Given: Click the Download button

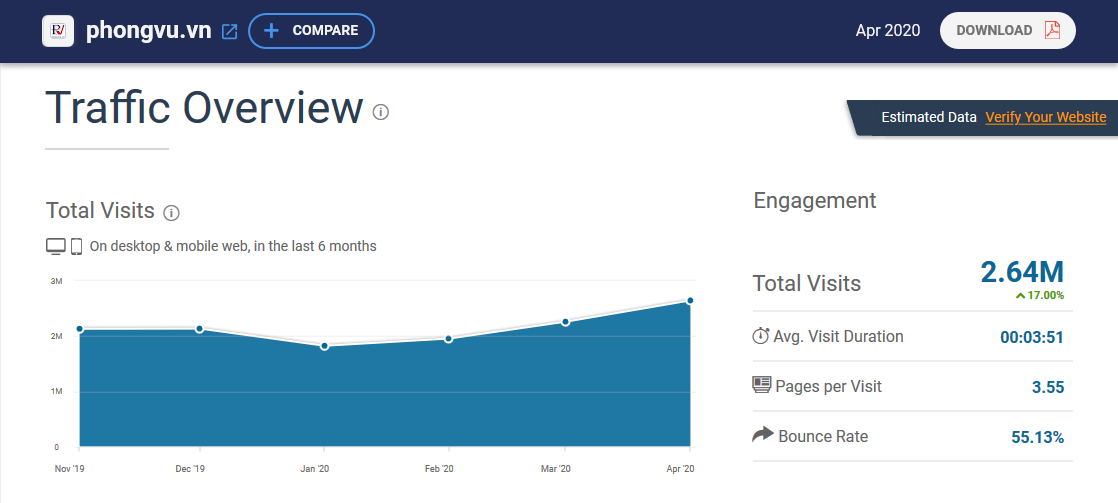Looking at the screenshot, I should click(1006, 31).
